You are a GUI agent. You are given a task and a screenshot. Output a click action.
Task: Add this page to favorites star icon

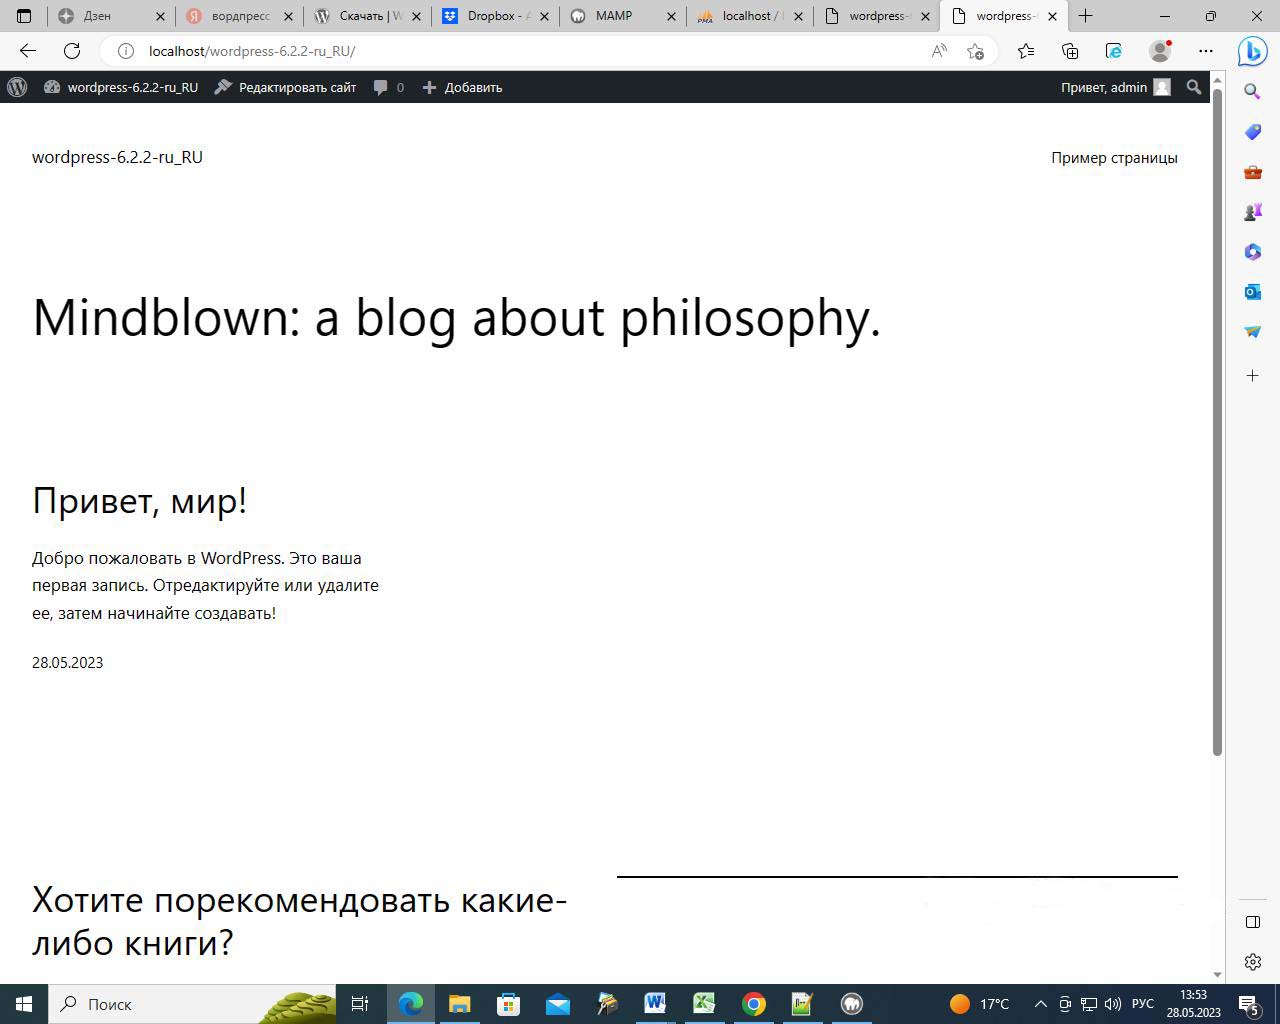[x=975, y=51]
